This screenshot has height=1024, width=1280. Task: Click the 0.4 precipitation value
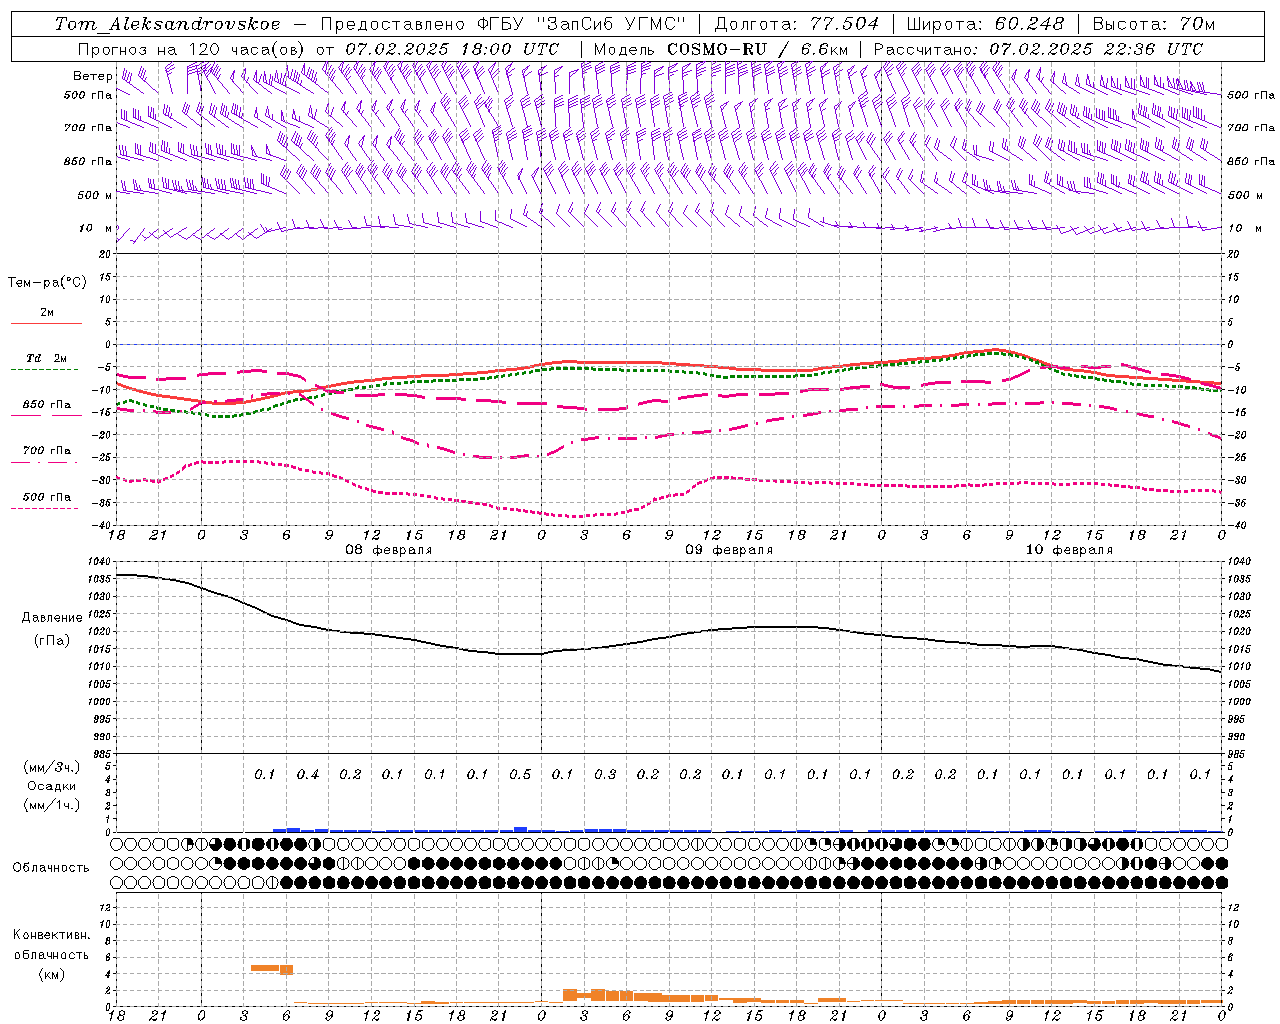click(x=308, y=774)
